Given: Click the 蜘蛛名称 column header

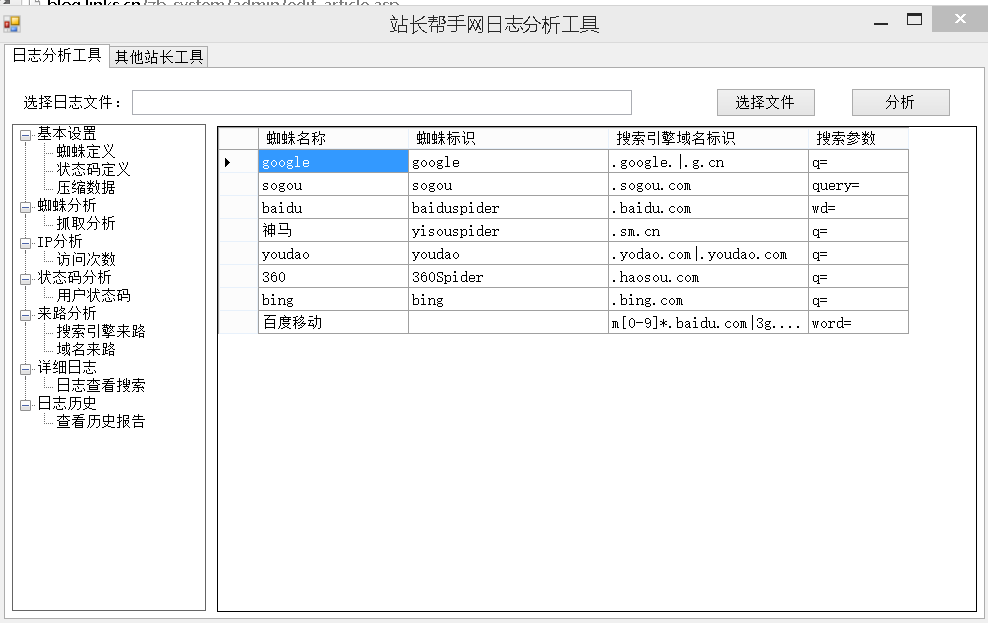Looking at the screenshot, I should [x=333, y=139].
